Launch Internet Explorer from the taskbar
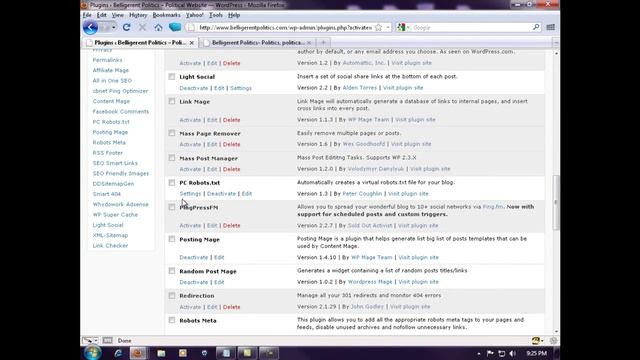The image size is (640, 360). 118,353
